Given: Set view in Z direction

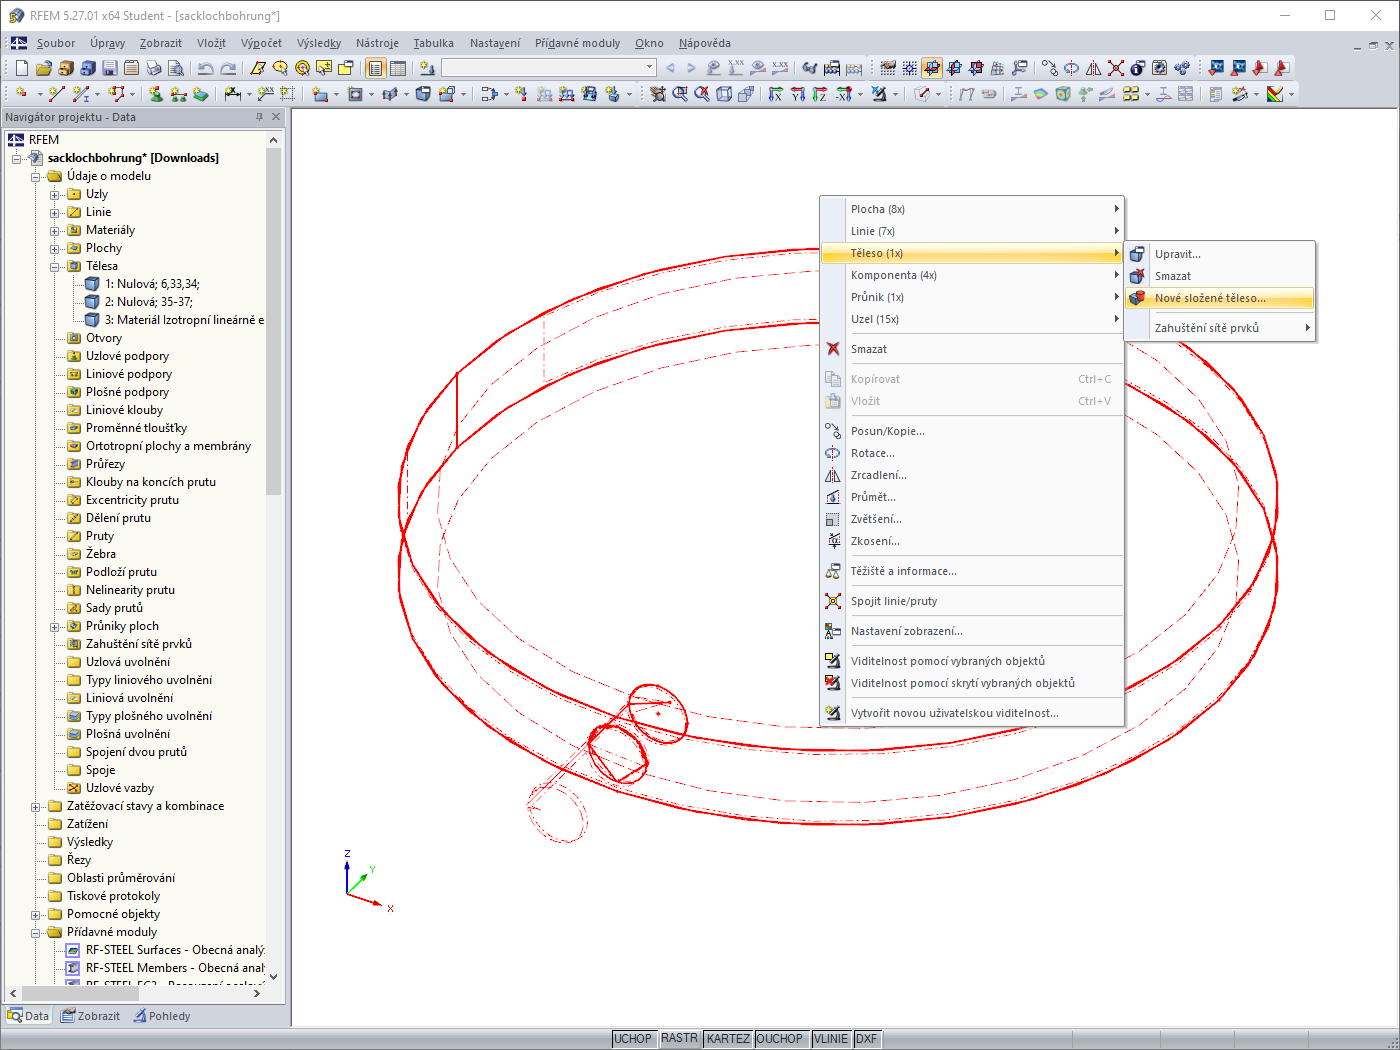Looking at the screenshot, I should click(x=819, y=94).
